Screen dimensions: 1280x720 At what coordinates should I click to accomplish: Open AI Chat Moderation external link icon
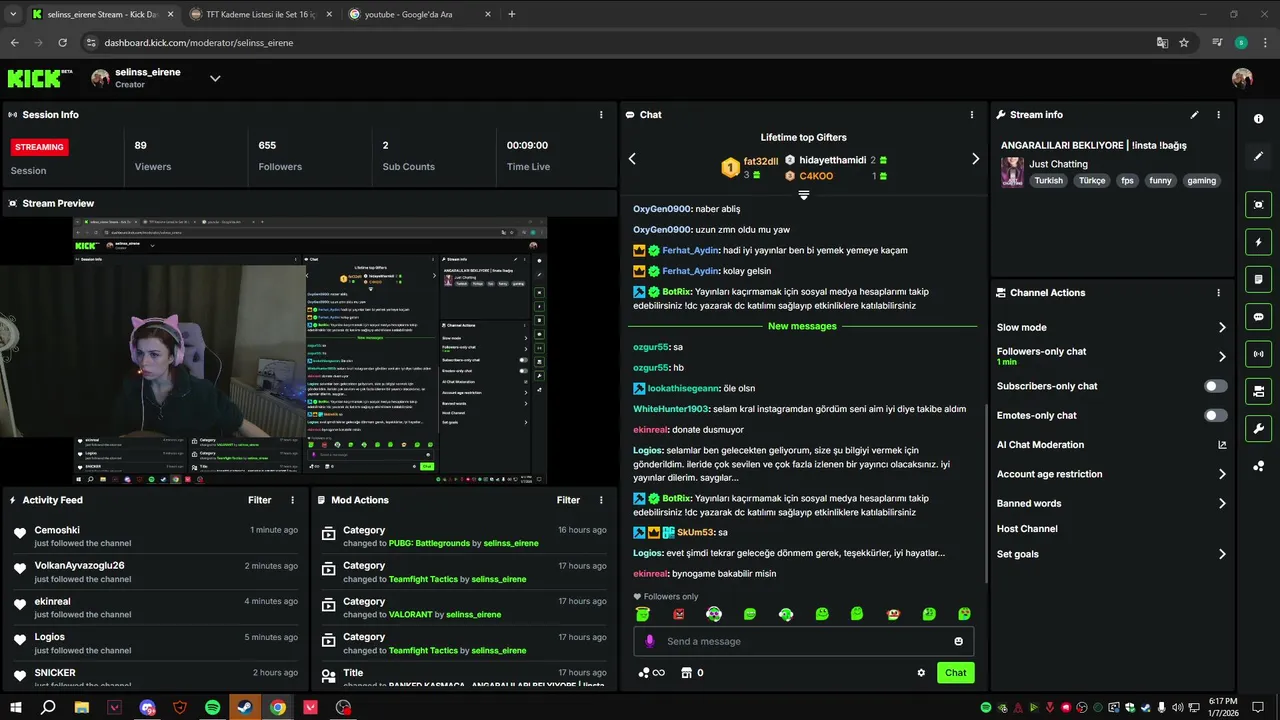pyautogui.click(x=1222, y=445)
